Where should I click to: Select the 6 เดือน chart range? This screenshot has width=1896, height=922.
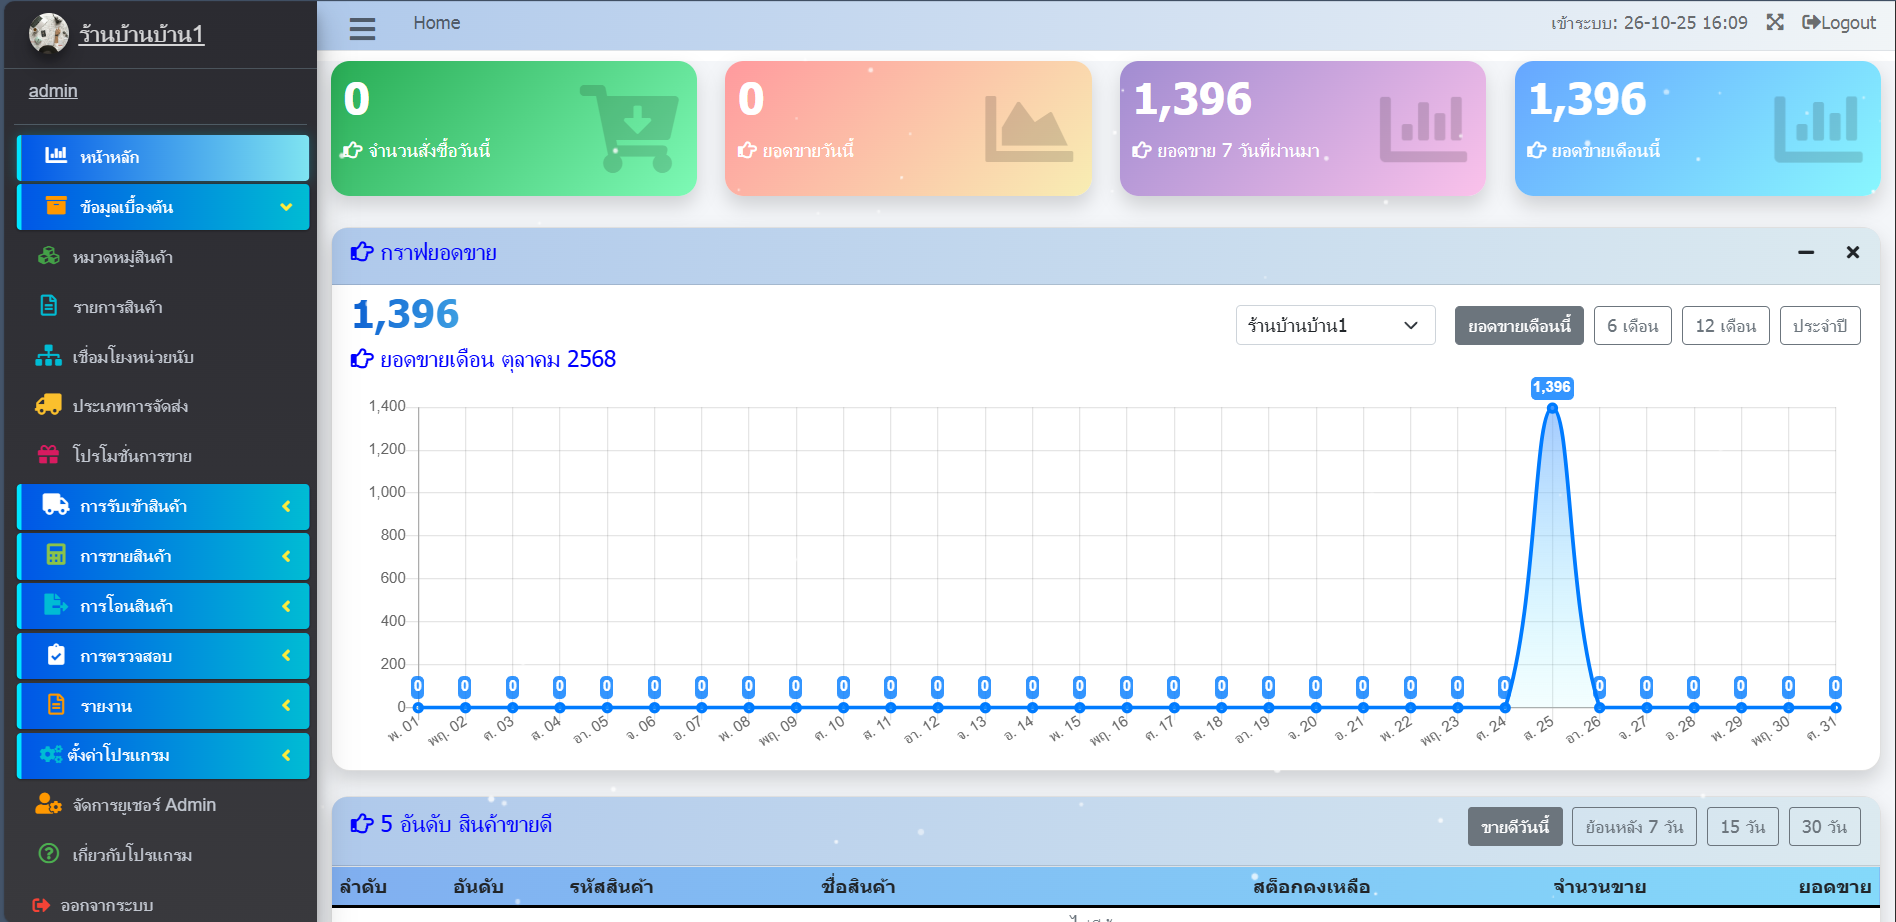[x=1632, y=326]
